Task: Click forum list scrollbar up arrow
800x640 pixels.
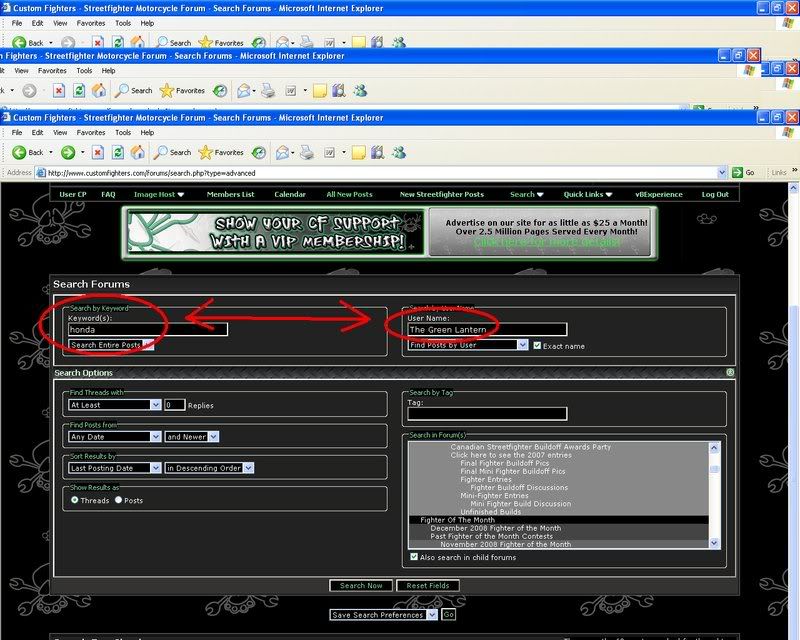Action: [x=714, y=448]
